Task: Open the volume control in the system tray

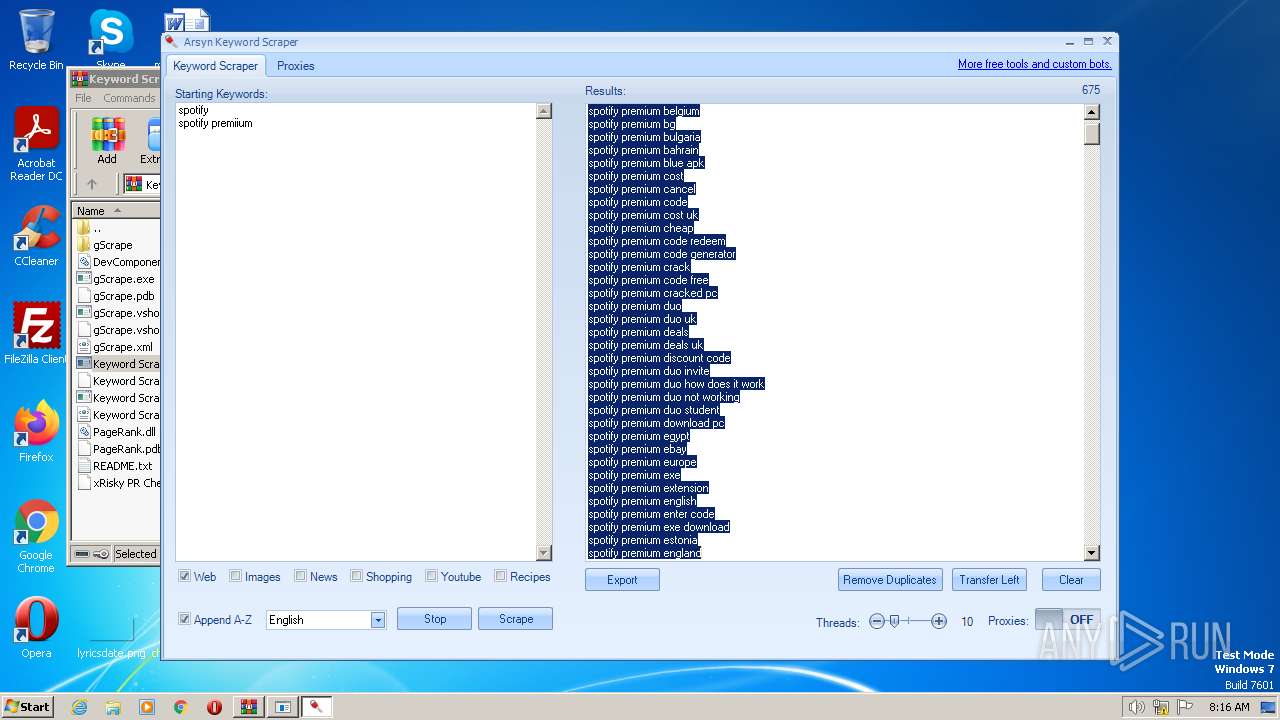Action: click(1136, 707)
